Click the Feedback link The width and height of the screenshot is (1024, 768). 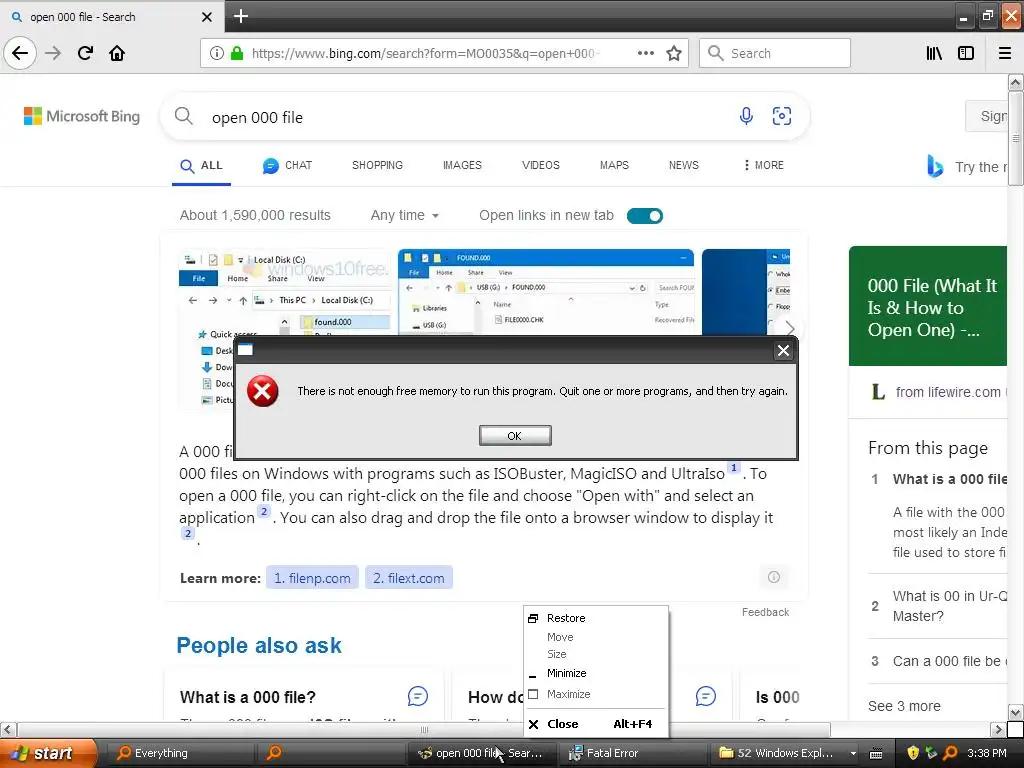pyautogui.click(x=765, y=612)
